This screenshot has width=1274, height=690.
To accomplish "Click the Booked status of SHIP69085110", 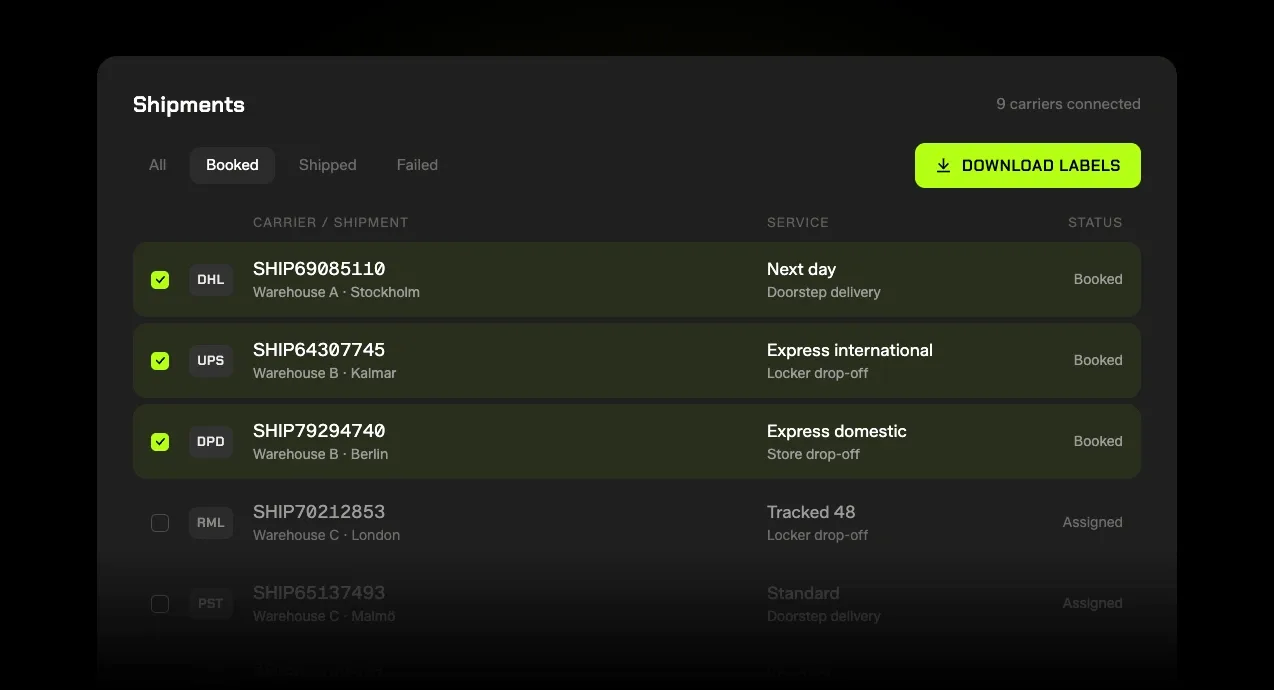I will pos(1098,280).
